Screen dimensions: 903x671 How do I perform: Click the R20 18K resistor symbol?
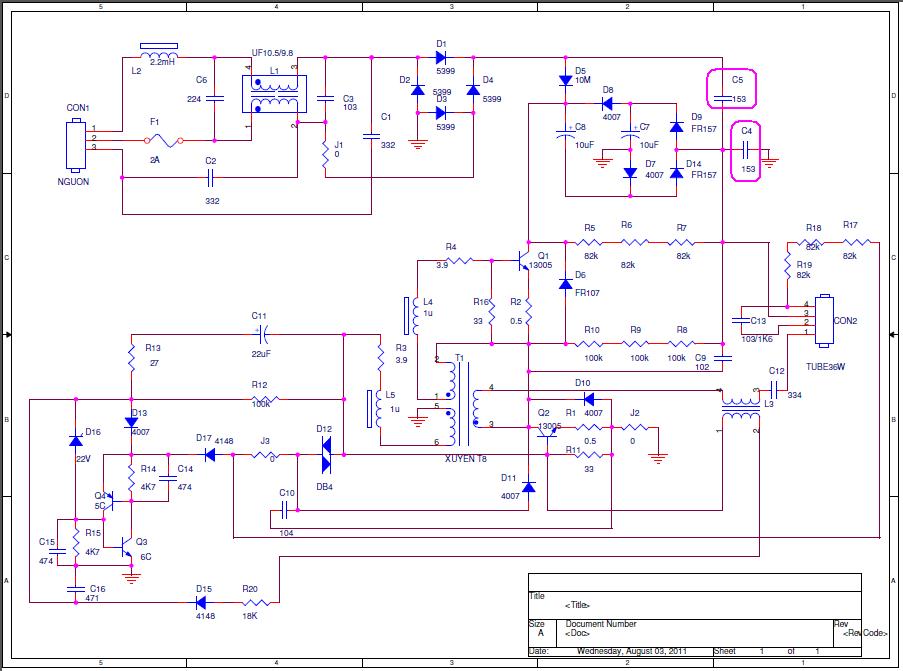click(x=256, y=602)
